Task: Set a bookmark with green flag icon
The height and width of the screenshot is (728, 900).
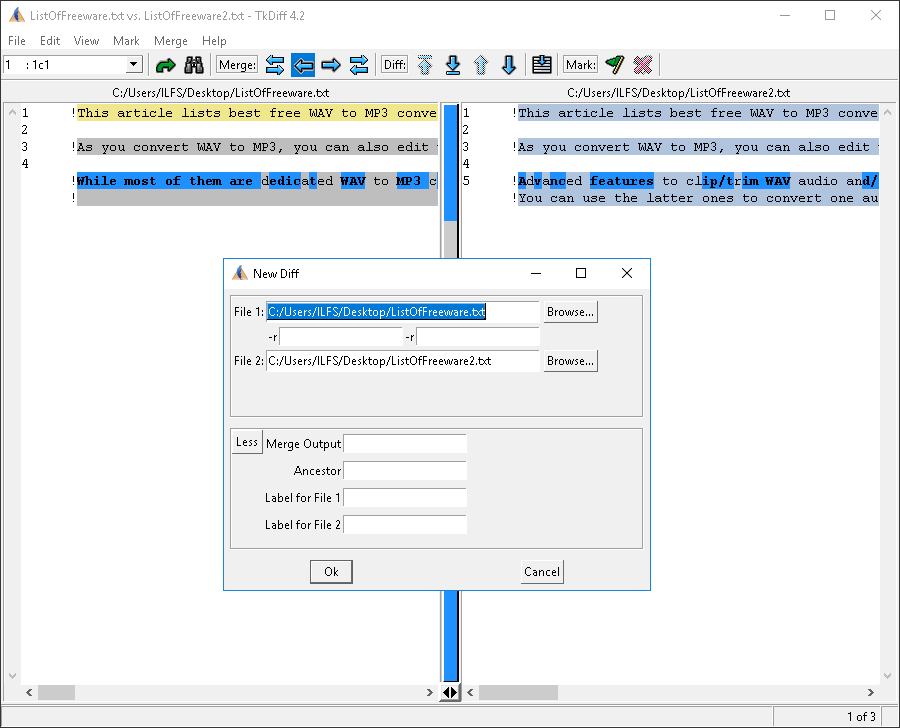Action: (615, 65)
